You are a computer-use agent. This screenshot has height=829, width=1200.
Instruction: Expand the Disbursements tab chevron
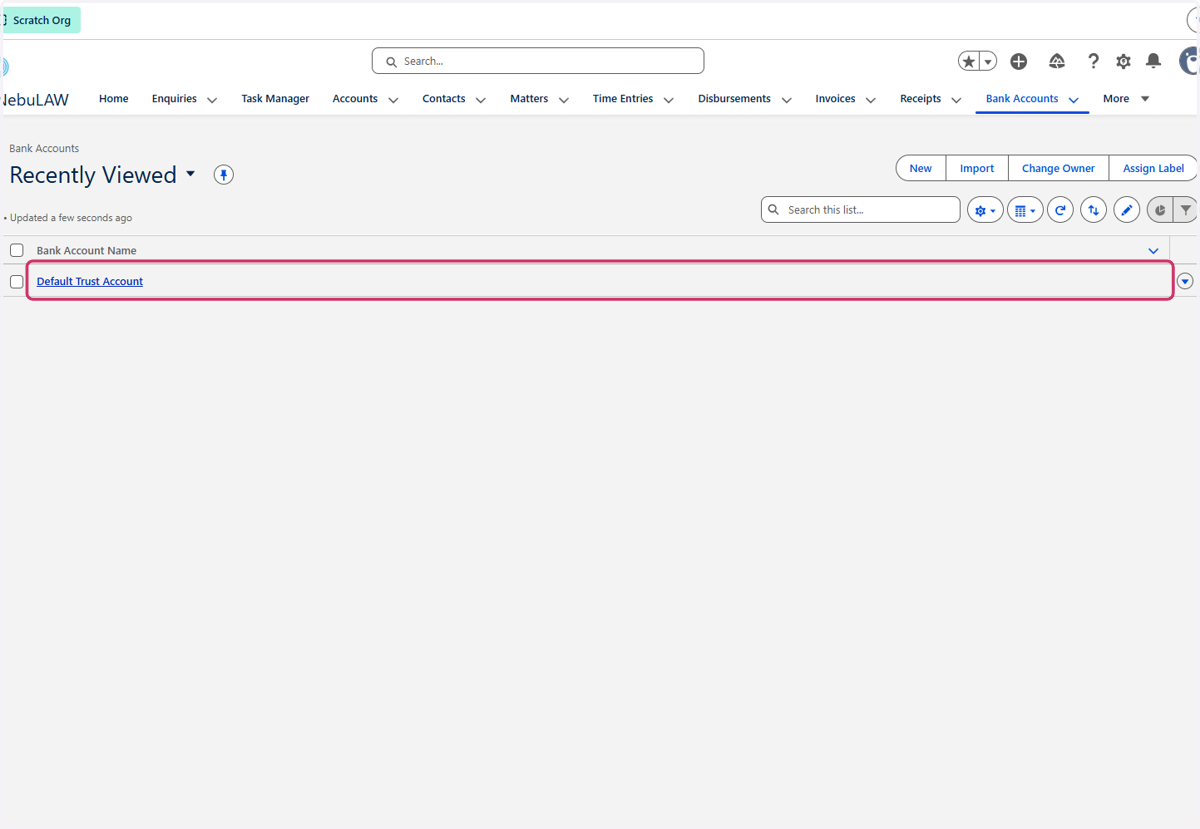787,100
